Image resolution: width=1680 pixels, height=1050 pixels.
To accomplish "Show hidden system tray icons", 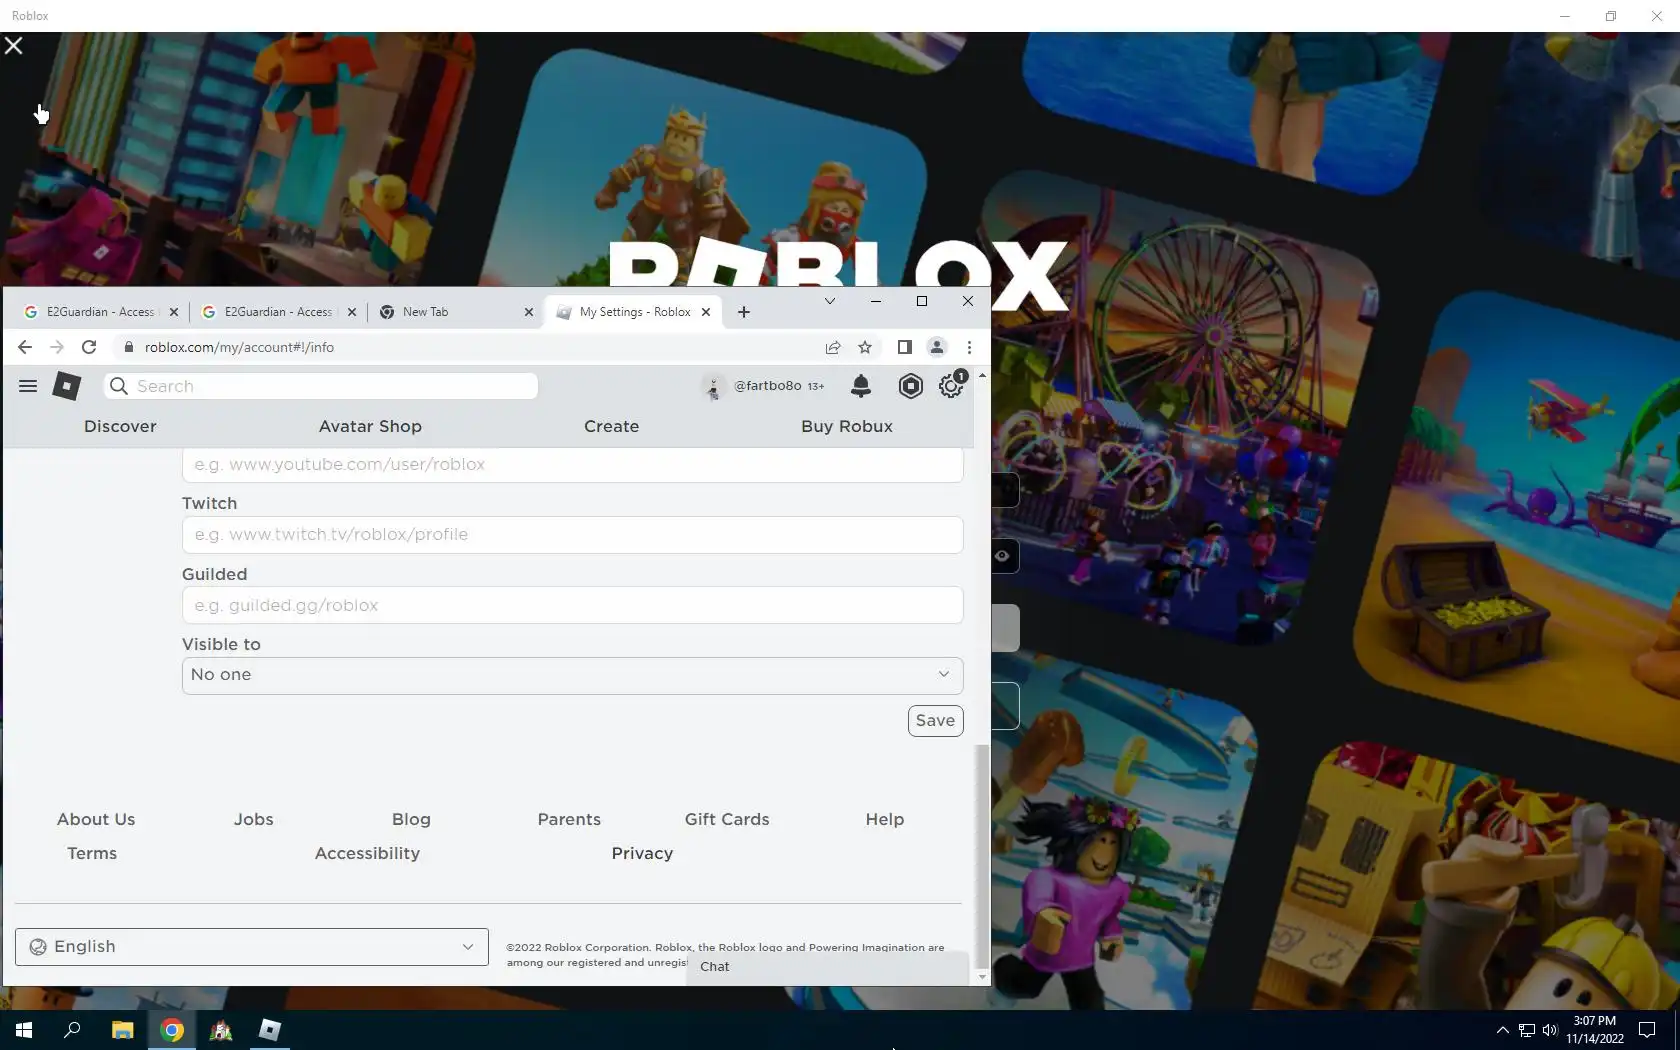I will (1502, 1030).
